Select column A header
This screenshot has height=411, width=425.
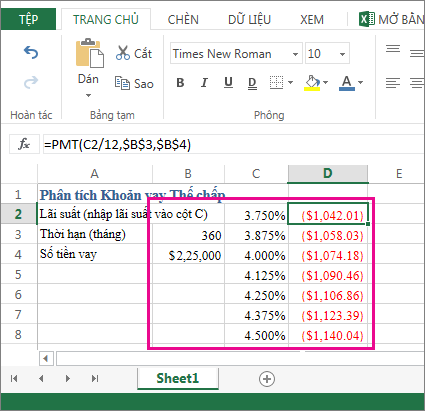[x=95, y=174]
